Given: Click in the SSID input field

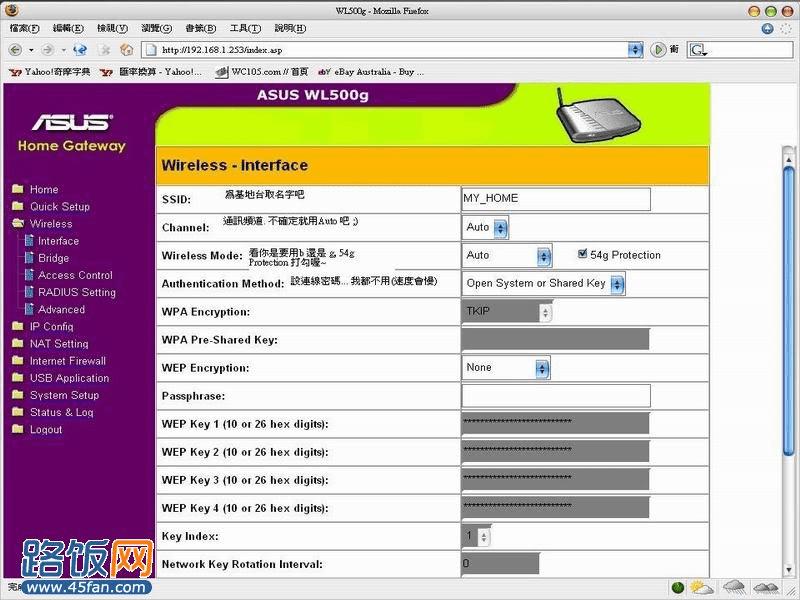Looking at the screenshot, I should click(556, 199).
